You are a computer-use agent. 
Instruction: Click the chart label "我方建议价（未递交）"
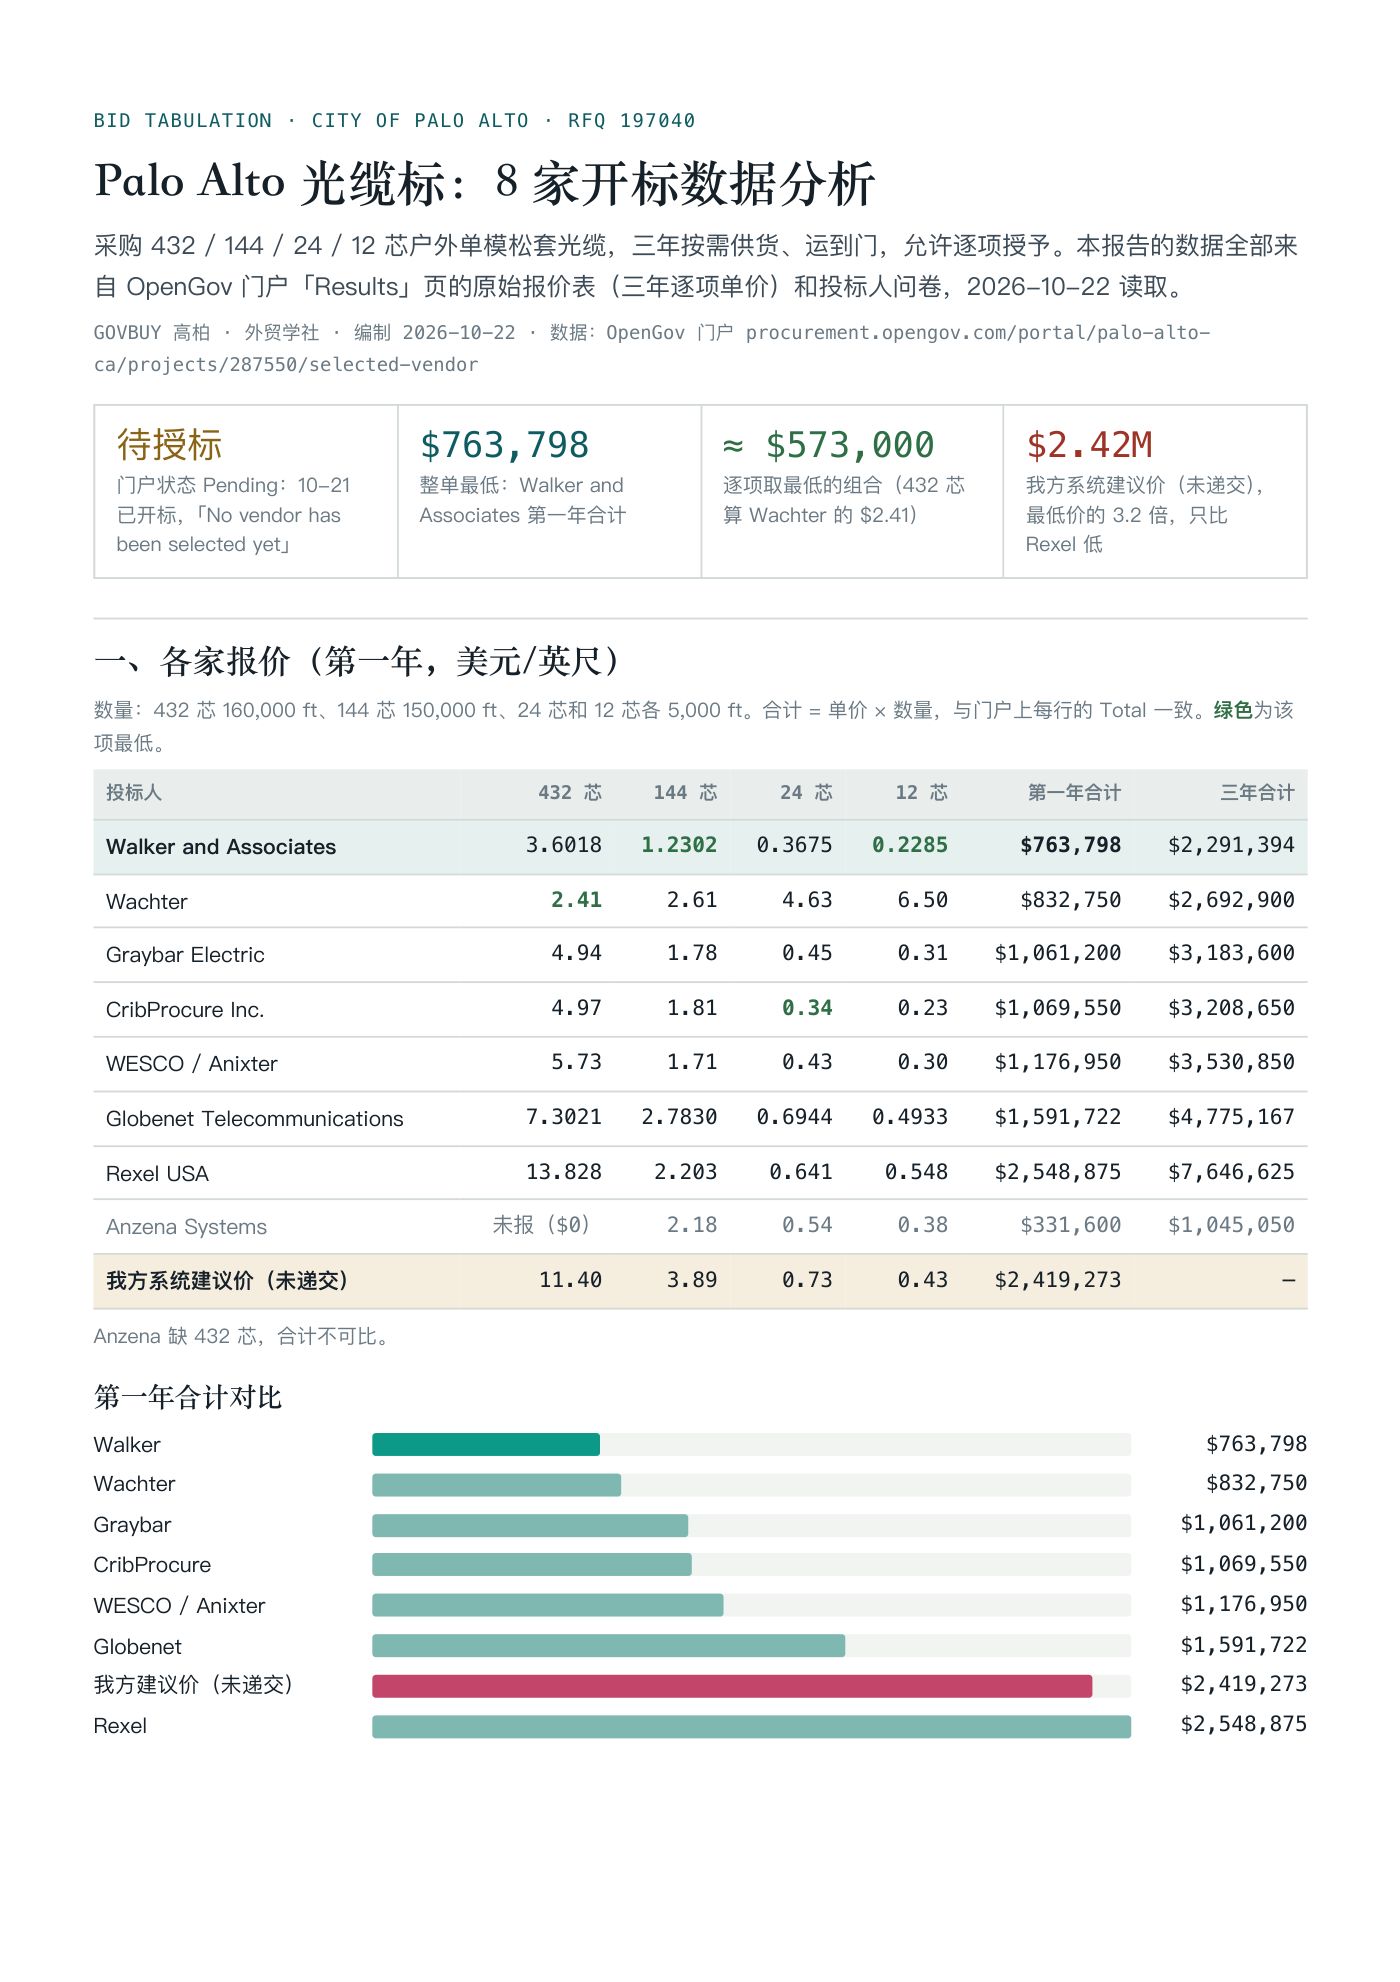[193, 1685]
